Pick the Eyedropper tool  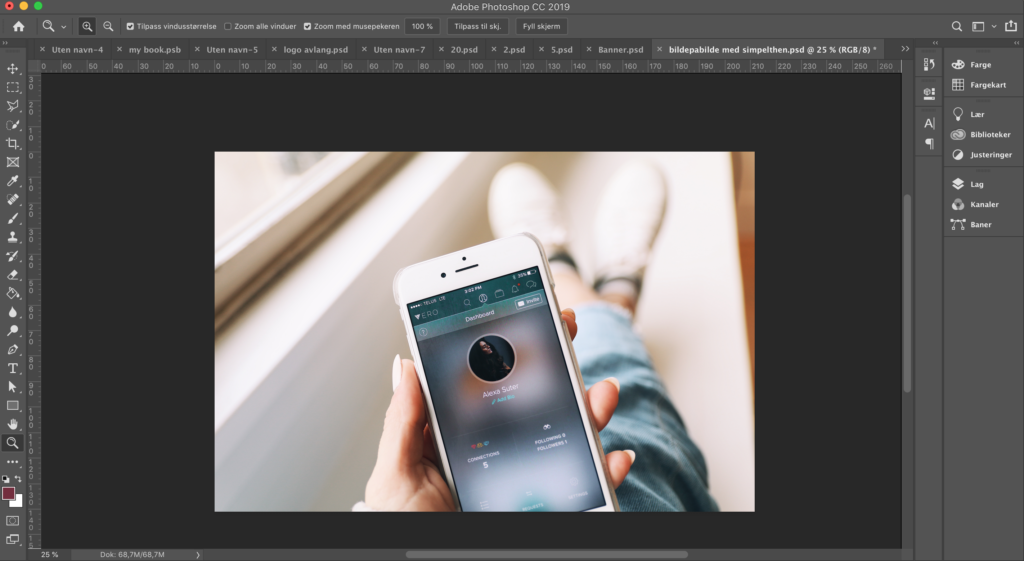13,181
